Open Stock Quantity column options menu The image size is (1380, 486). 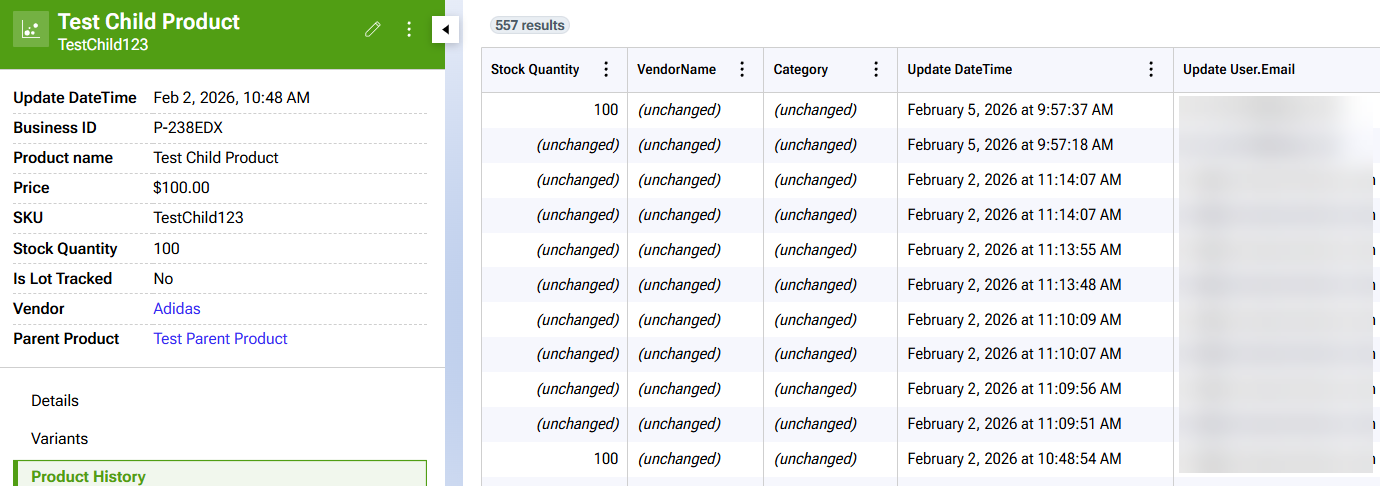point(605,70)
